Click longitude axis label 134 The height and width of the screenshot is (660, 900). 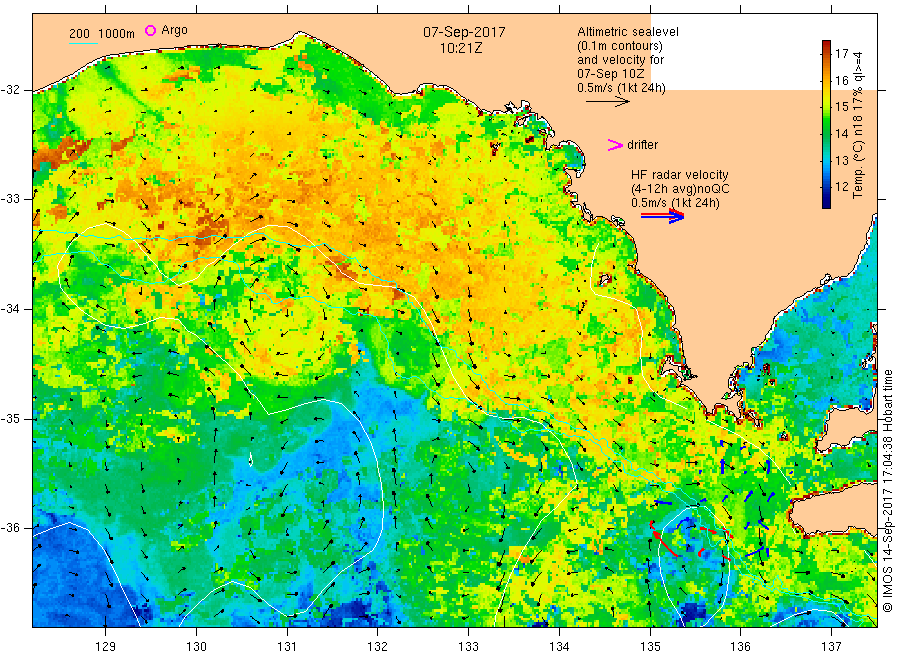pyautogui.click(x=559, y=647)
